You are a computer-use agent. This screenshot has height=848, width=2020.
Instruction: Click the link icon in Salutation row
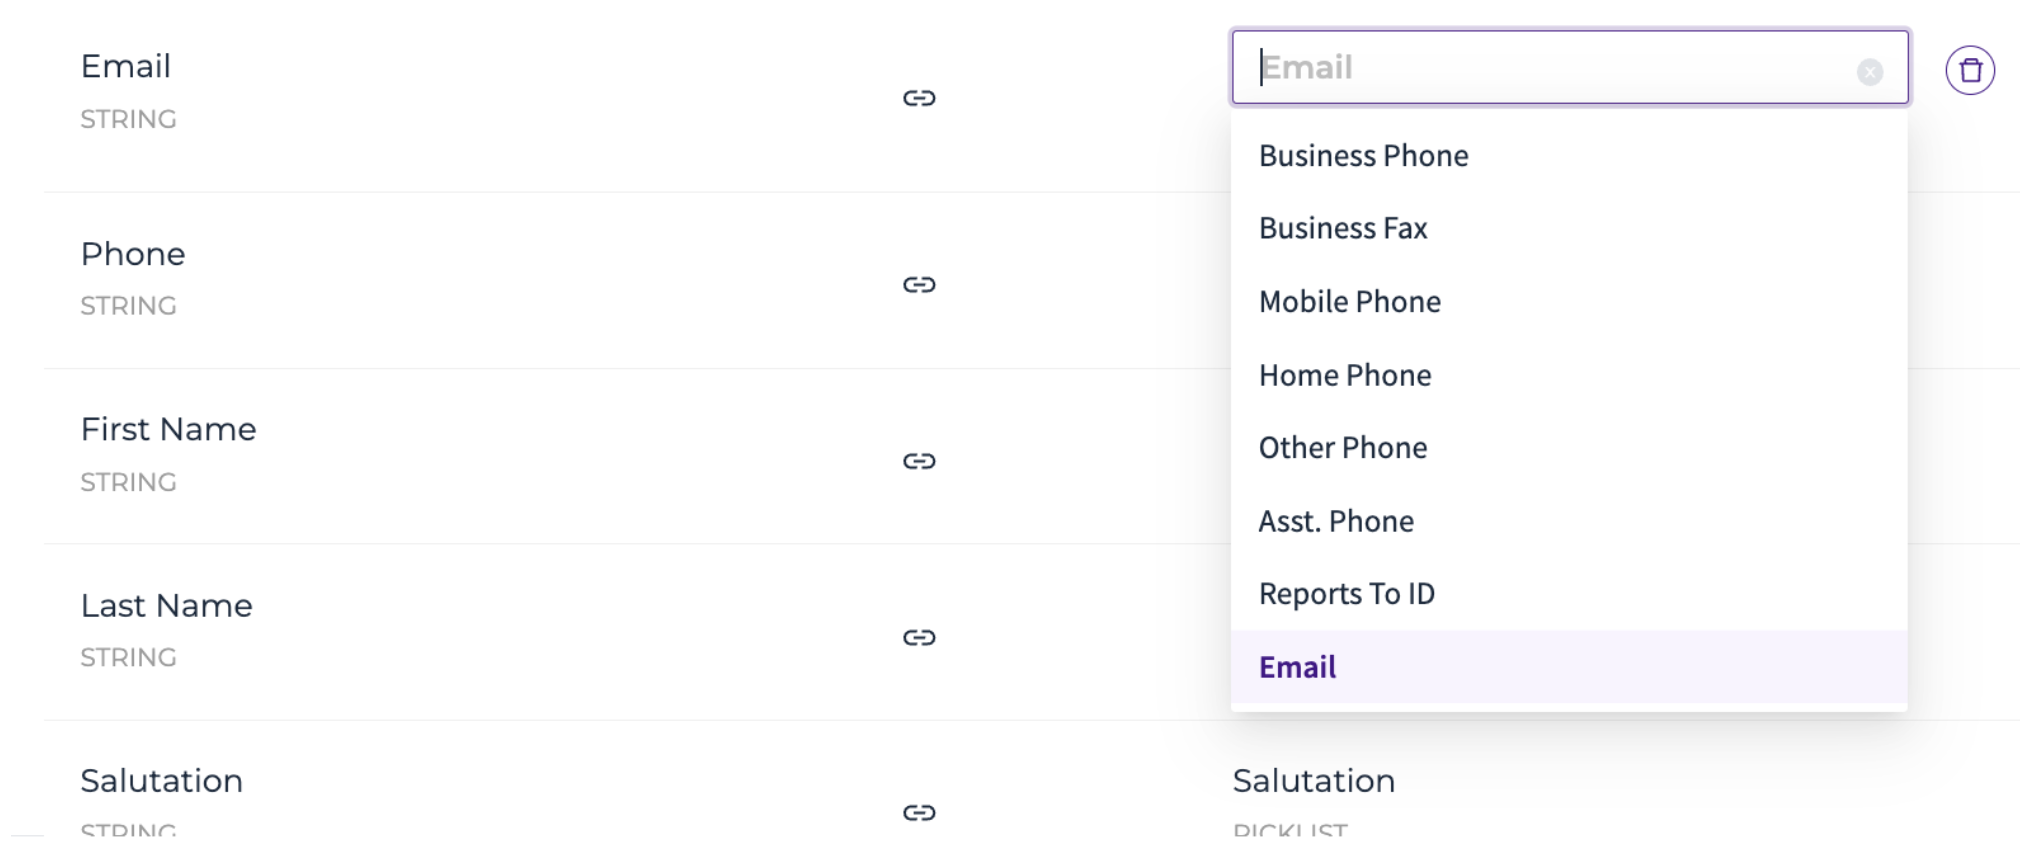(919, 812)
